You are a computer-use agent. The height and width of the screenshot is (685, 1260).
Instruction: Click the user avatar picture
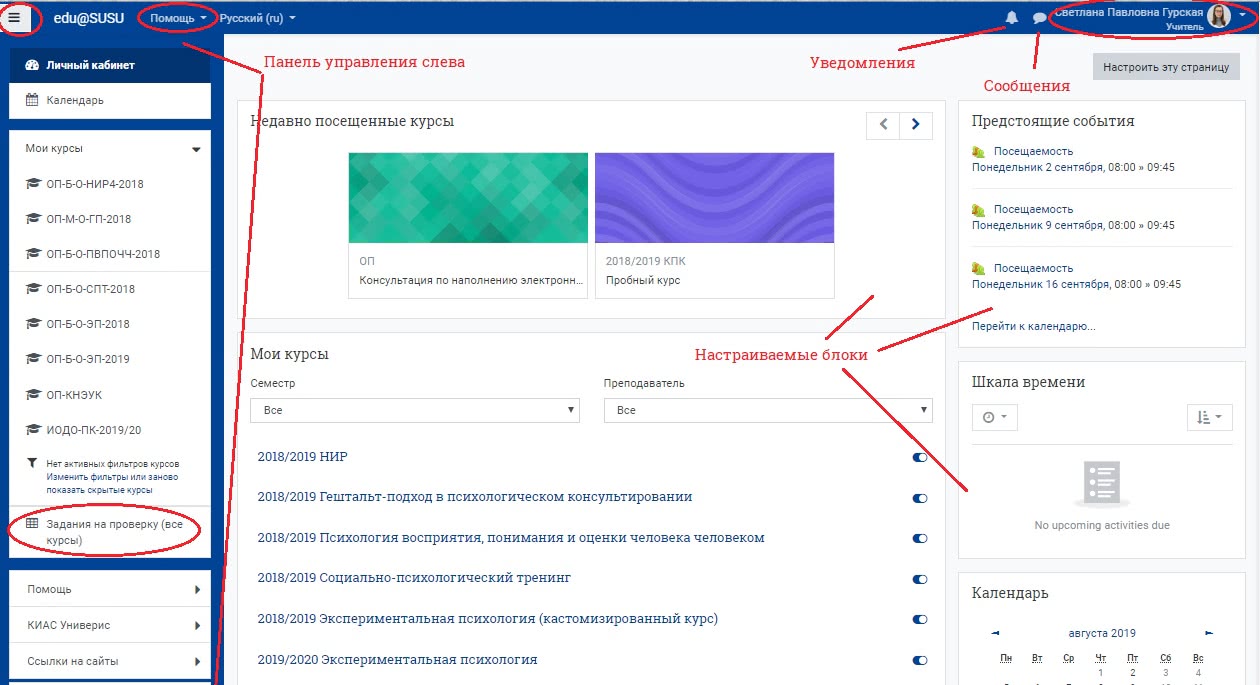[x=1218, y=16]
